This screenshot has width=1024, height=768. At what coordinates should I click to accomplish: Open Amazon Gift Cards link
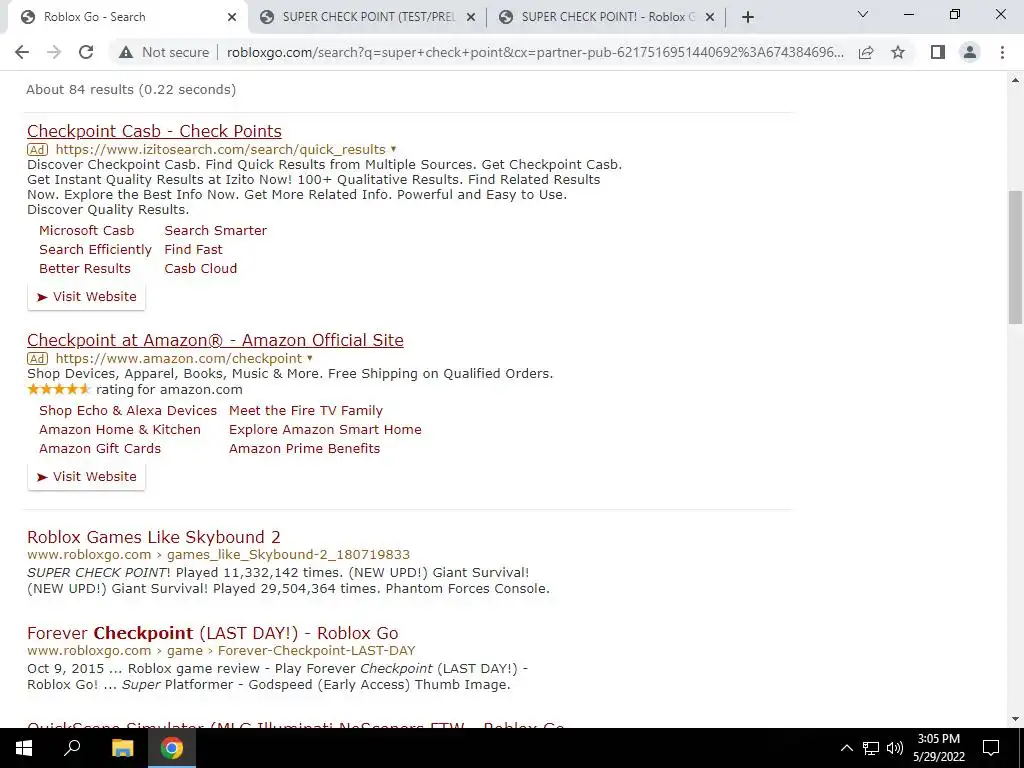(100, 449)
